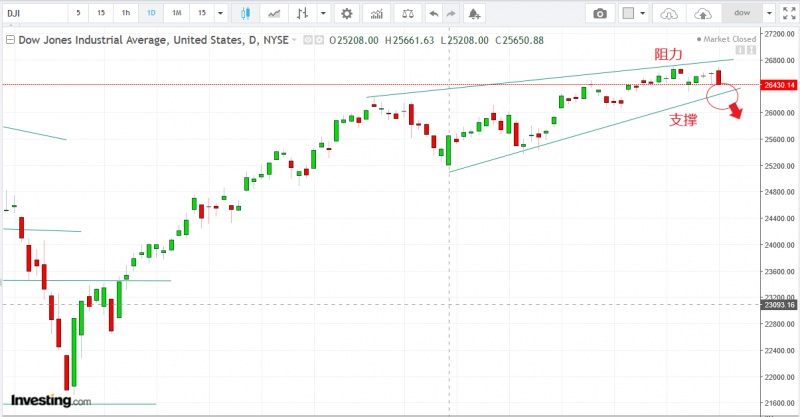Open chart settings gear icon
The height and width of the screenshot is (417, 800).
coord(346,14)
